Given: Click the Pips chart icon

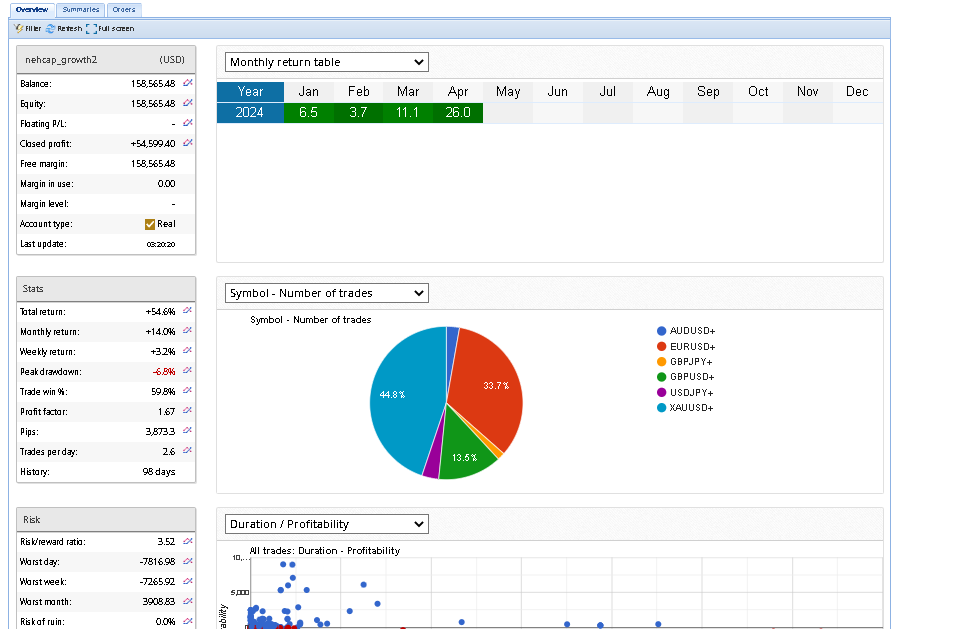Looking at the screenshot, I should click(187, 431).
